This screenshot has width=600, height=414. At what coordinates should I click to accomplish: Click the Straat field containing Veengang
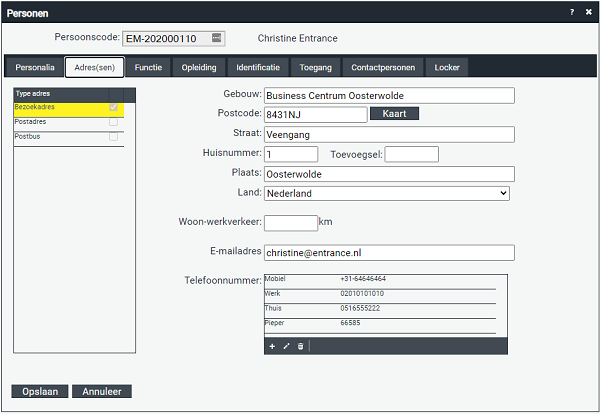click(389, 135)
